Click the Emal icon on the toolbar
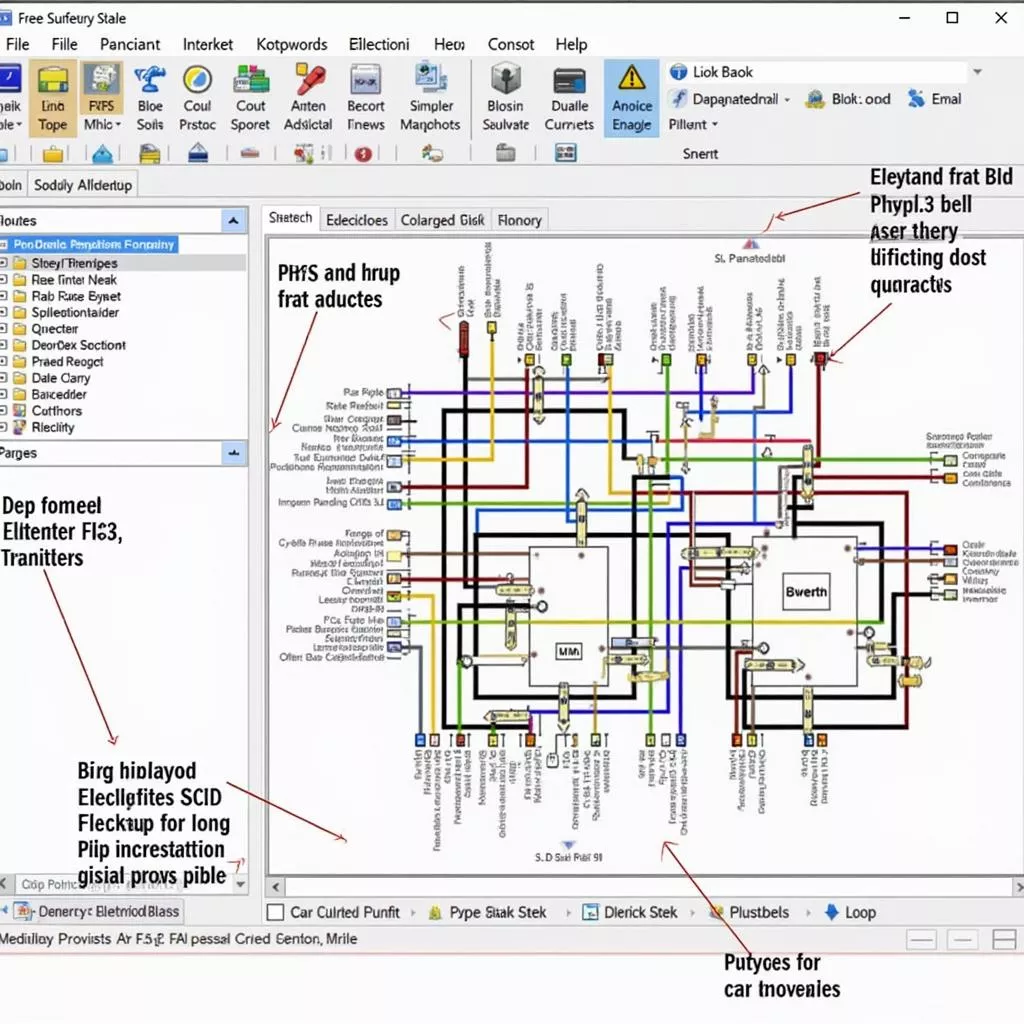 (934, 99)
